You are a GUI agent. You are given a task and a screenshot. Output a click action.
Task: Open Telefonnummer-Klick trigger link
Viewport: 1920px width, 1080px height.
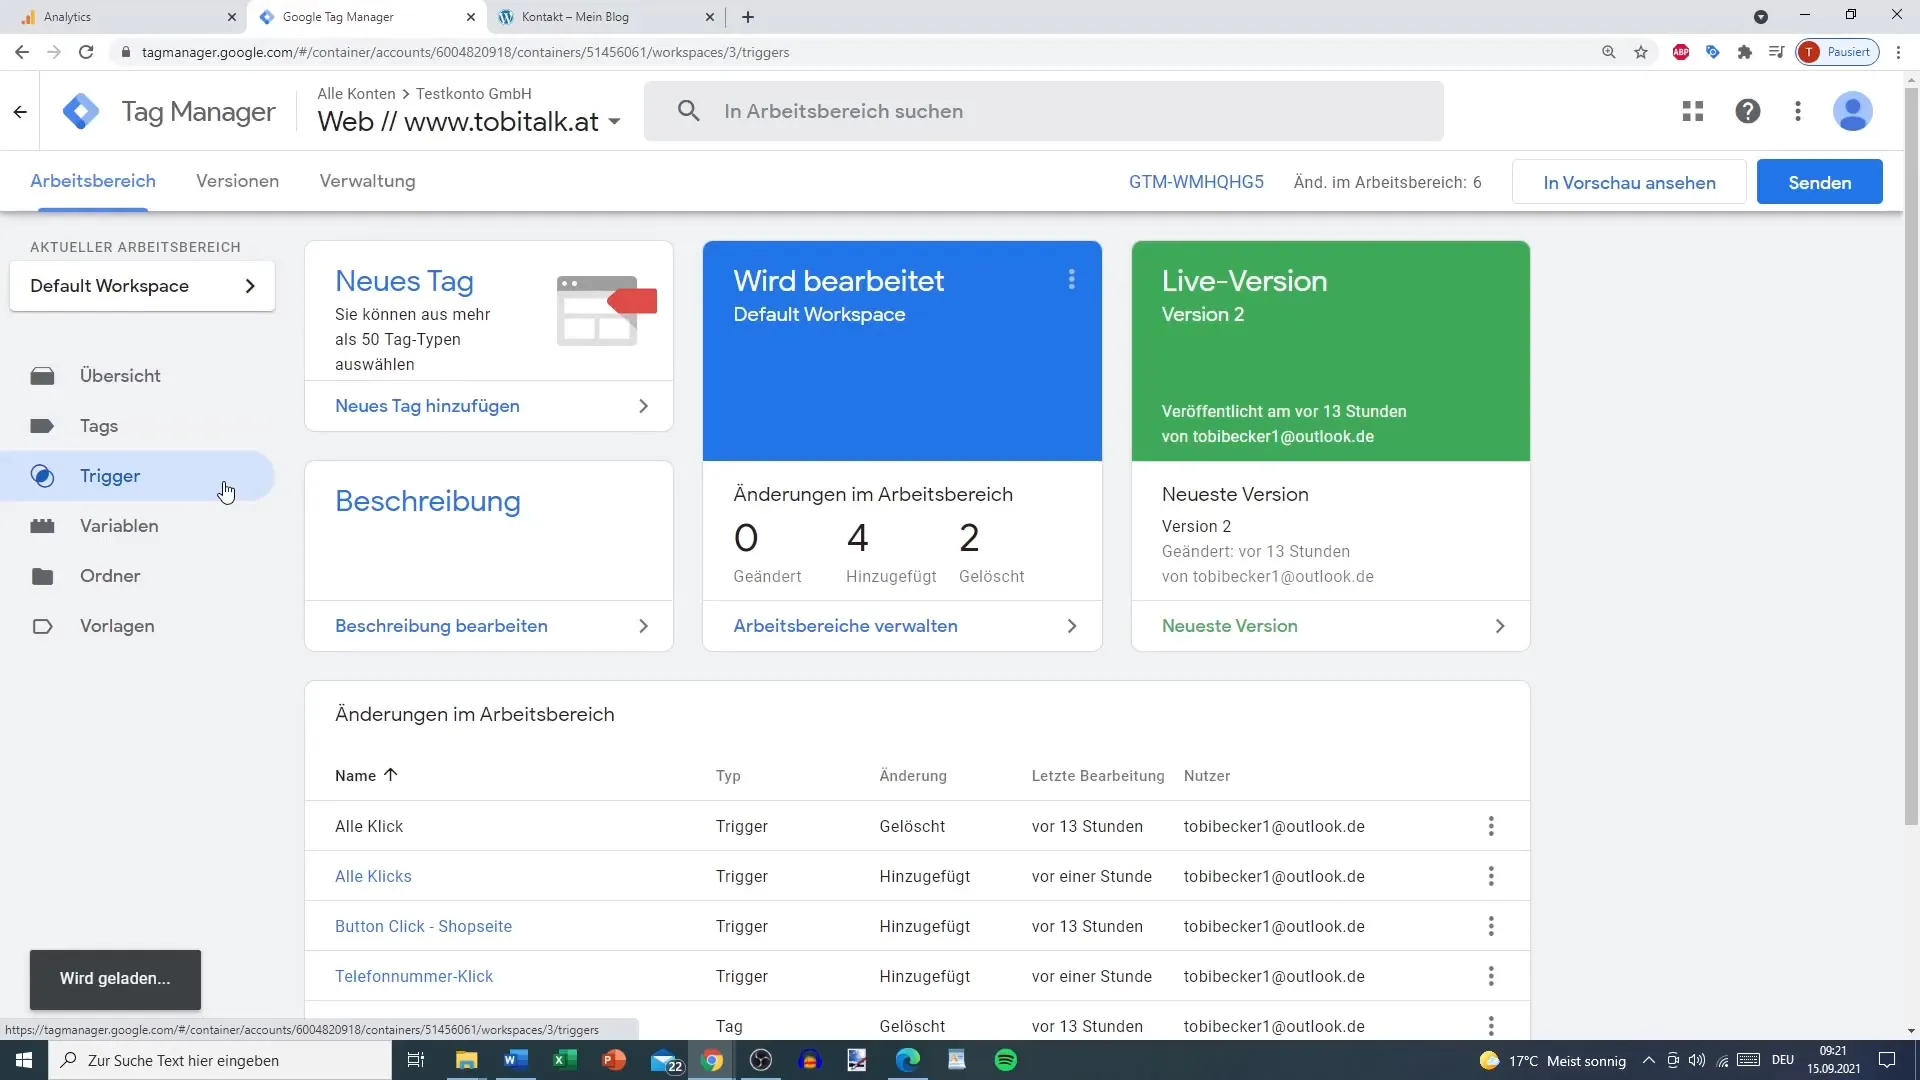click(x=414, y=976)
